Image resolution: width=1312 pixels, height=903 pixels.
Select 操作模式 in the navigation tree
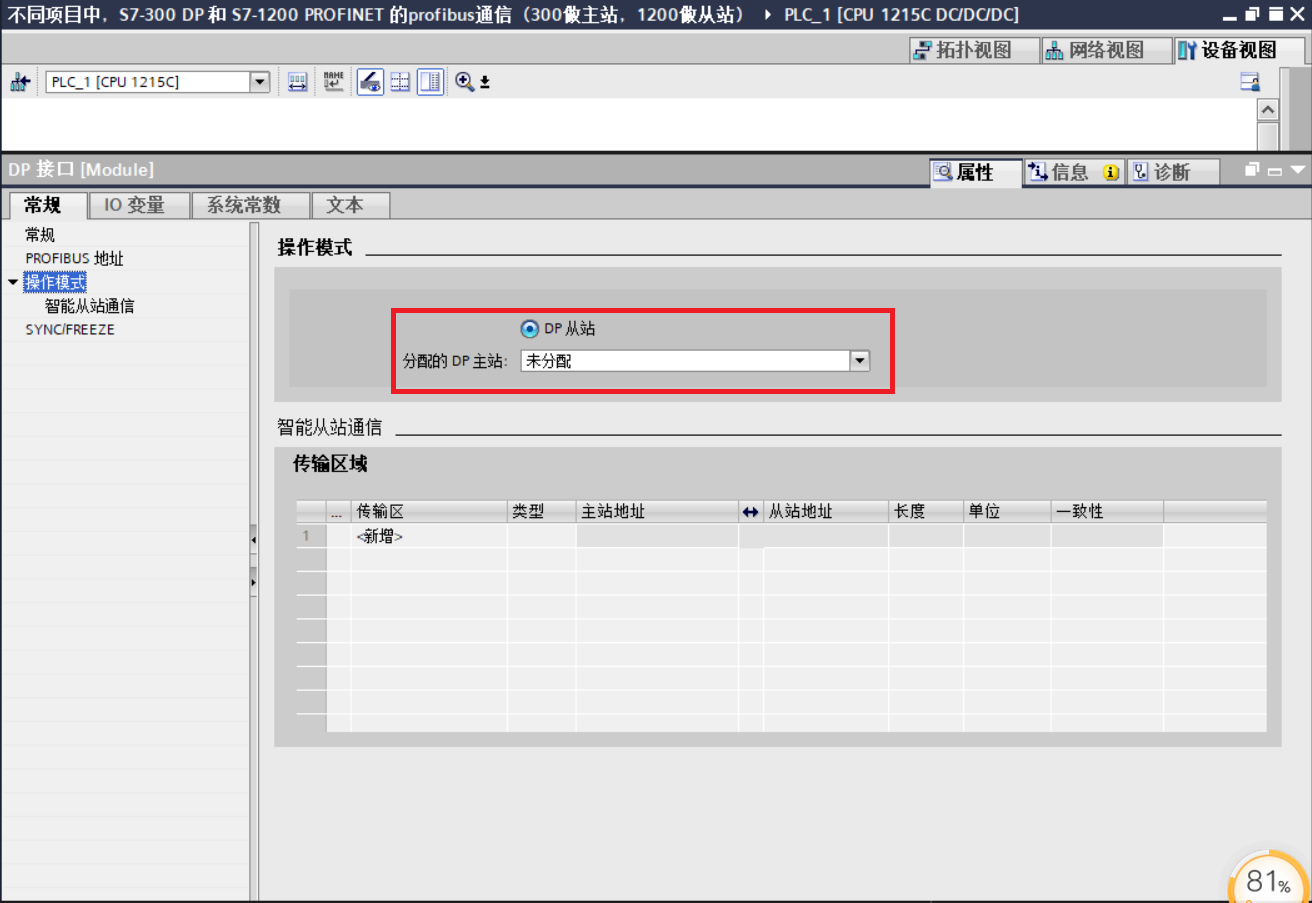click(55, 283)
